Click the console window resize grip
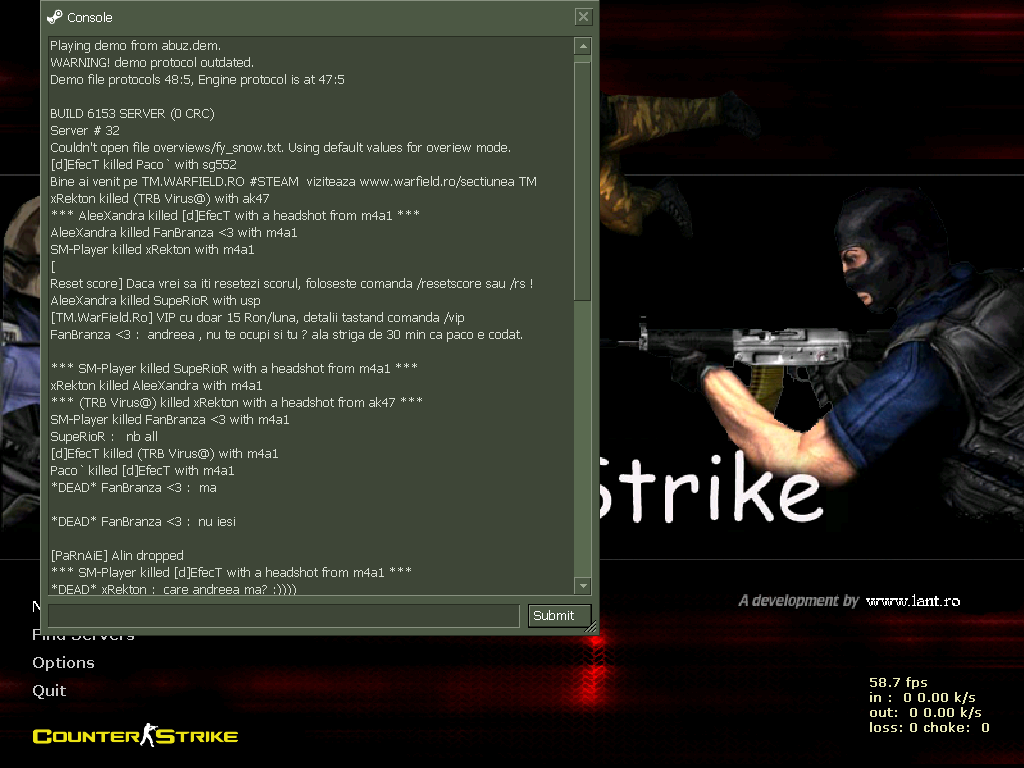The image size is (1024, 768). click(592, 628)
